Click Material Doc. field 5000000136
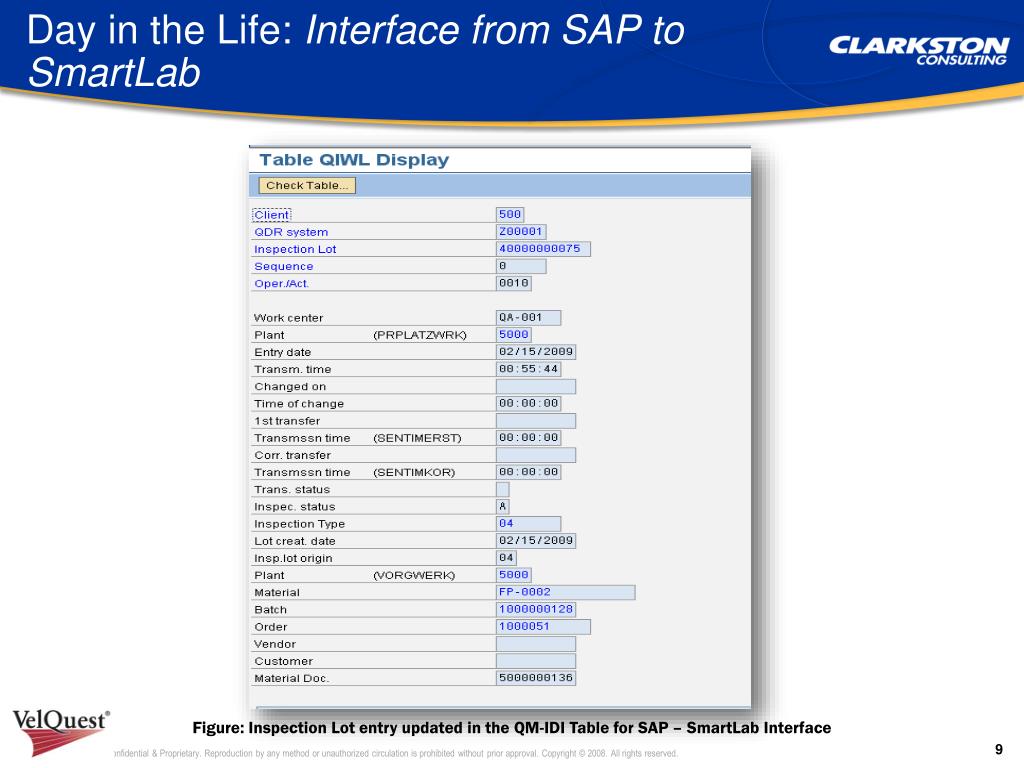The height and width of the screenshot is (768, 1024). pyautogui.click(x=536, y=678)
